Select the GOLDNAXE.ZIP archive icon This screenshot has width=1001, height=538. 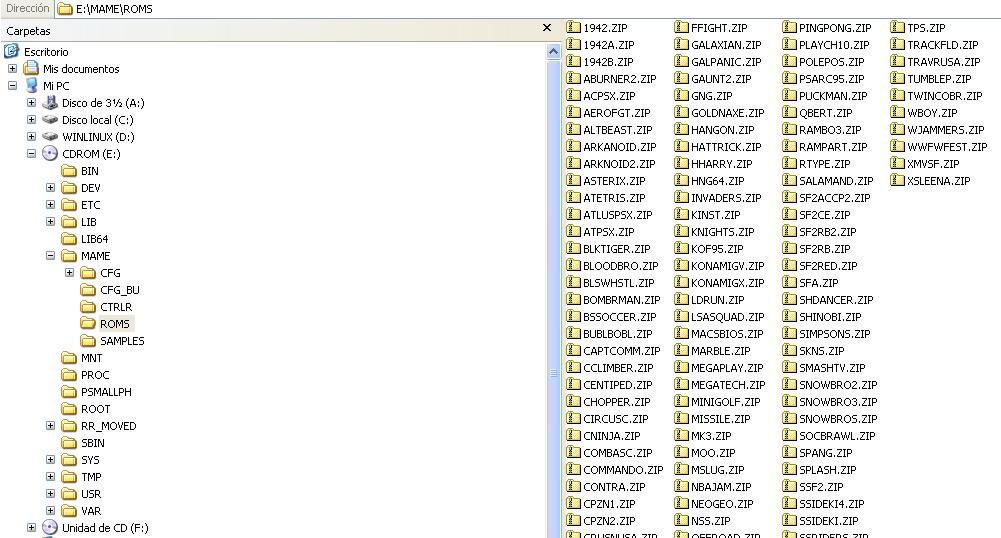[x=681, y=112]
